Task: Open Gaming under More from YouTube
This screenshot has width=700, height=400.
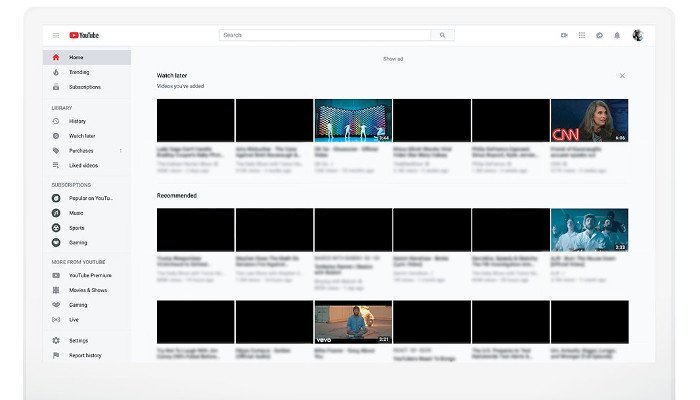Action: 78,305
